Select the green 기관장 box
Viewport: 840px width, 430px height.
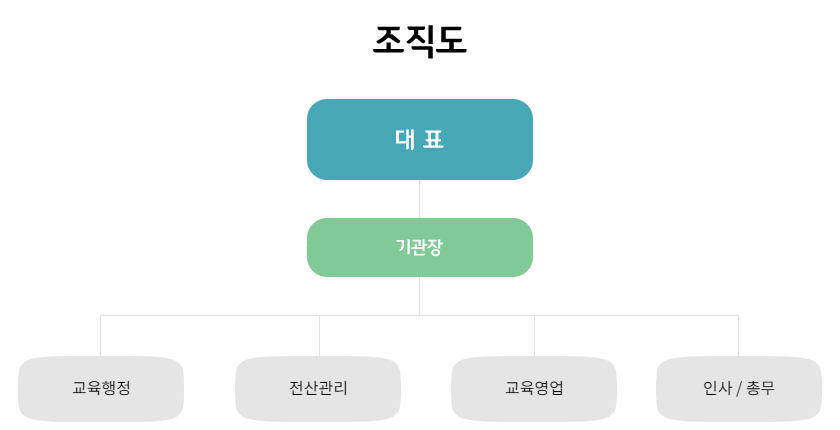coord(419,247)
